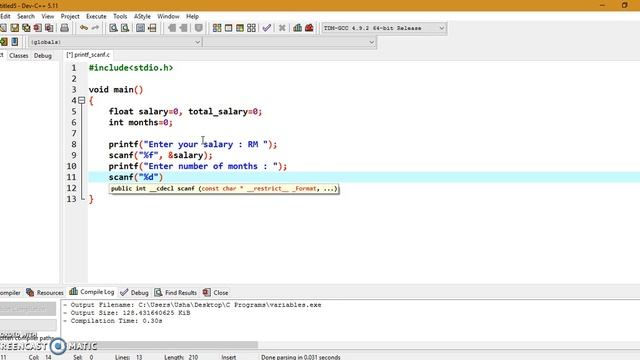
Task: Open the Help menu
Action: click(192, 16)
